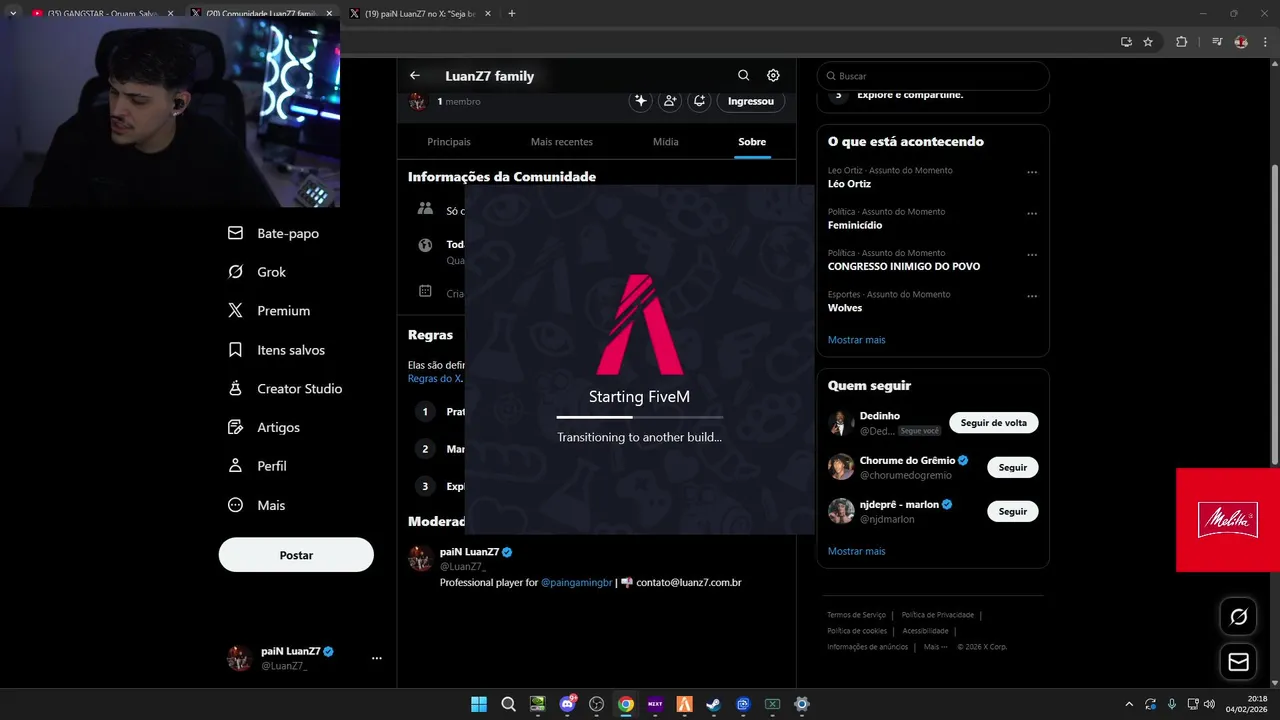Screen dimensions: 1280x720
Task: Open Bate-papo in the X sidebar
Action: pos(273,233)
